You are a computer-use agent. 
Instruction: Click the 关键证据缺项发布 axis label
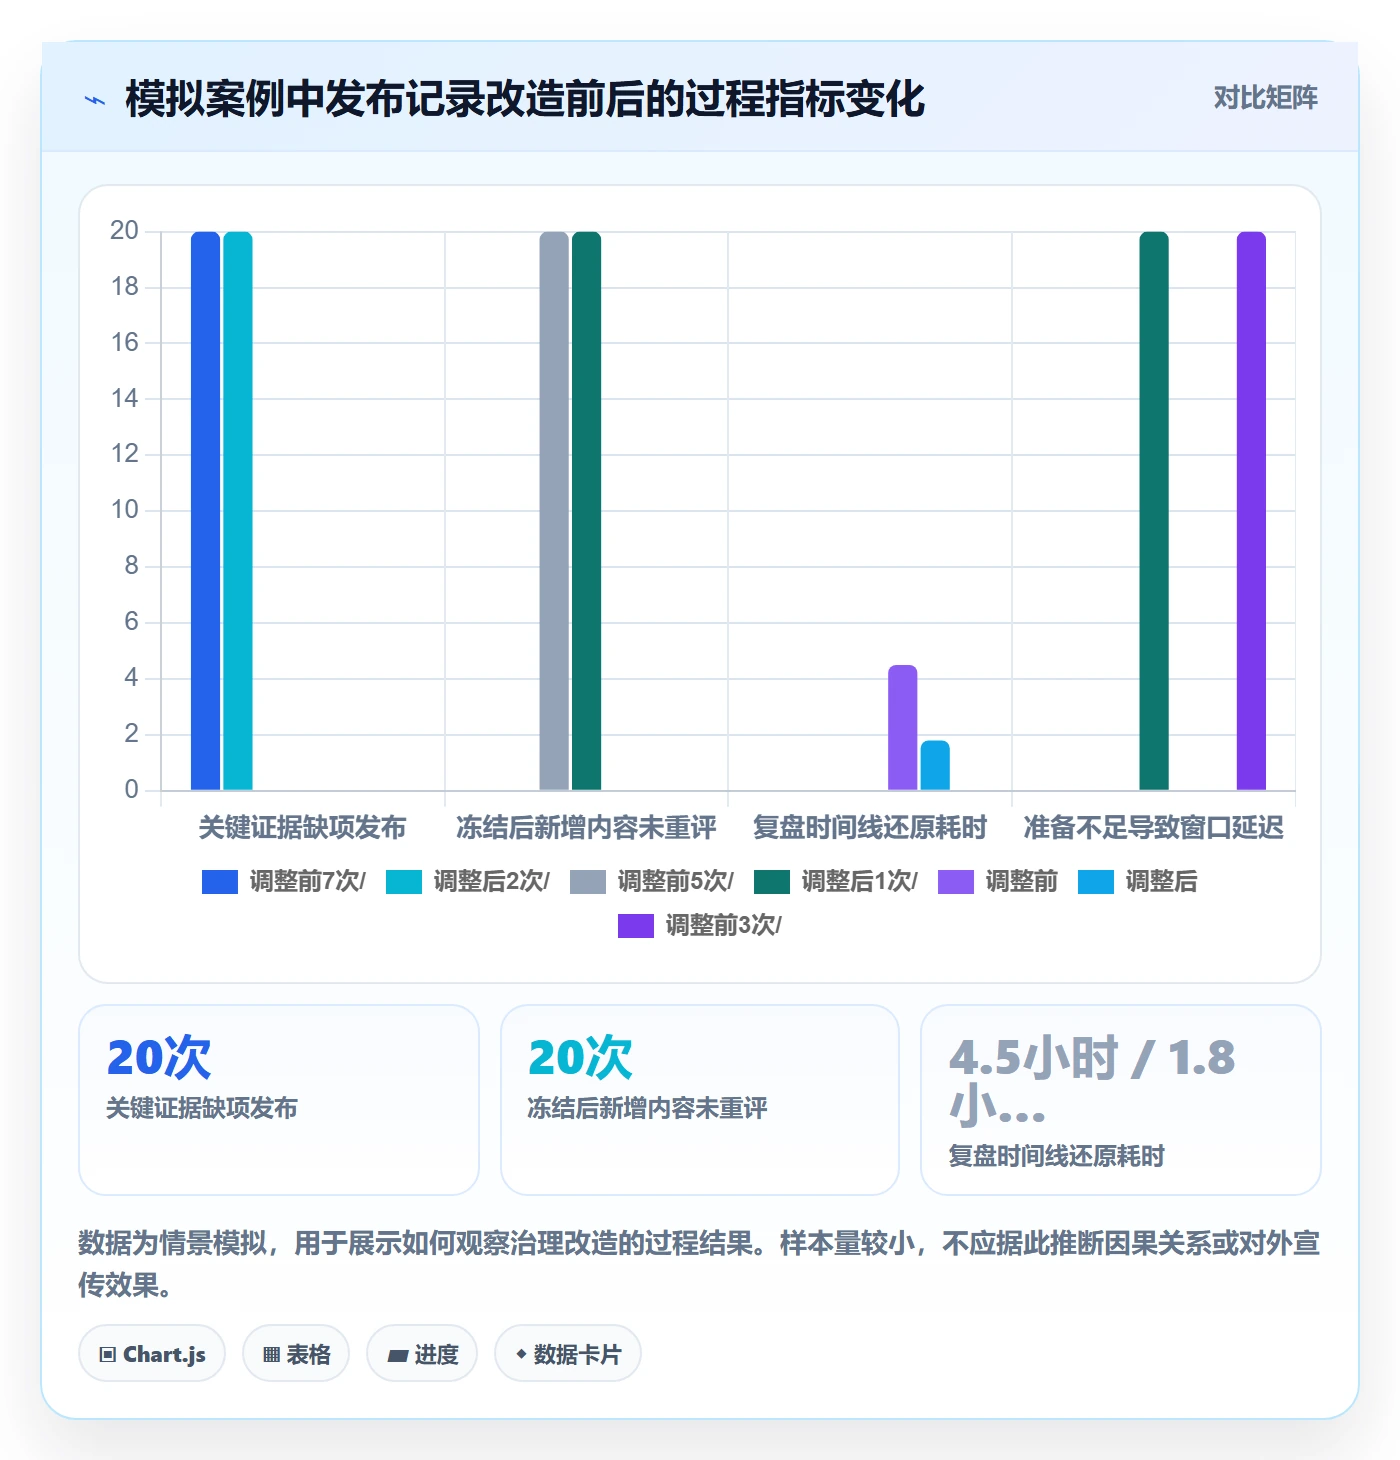click(302, 827)
